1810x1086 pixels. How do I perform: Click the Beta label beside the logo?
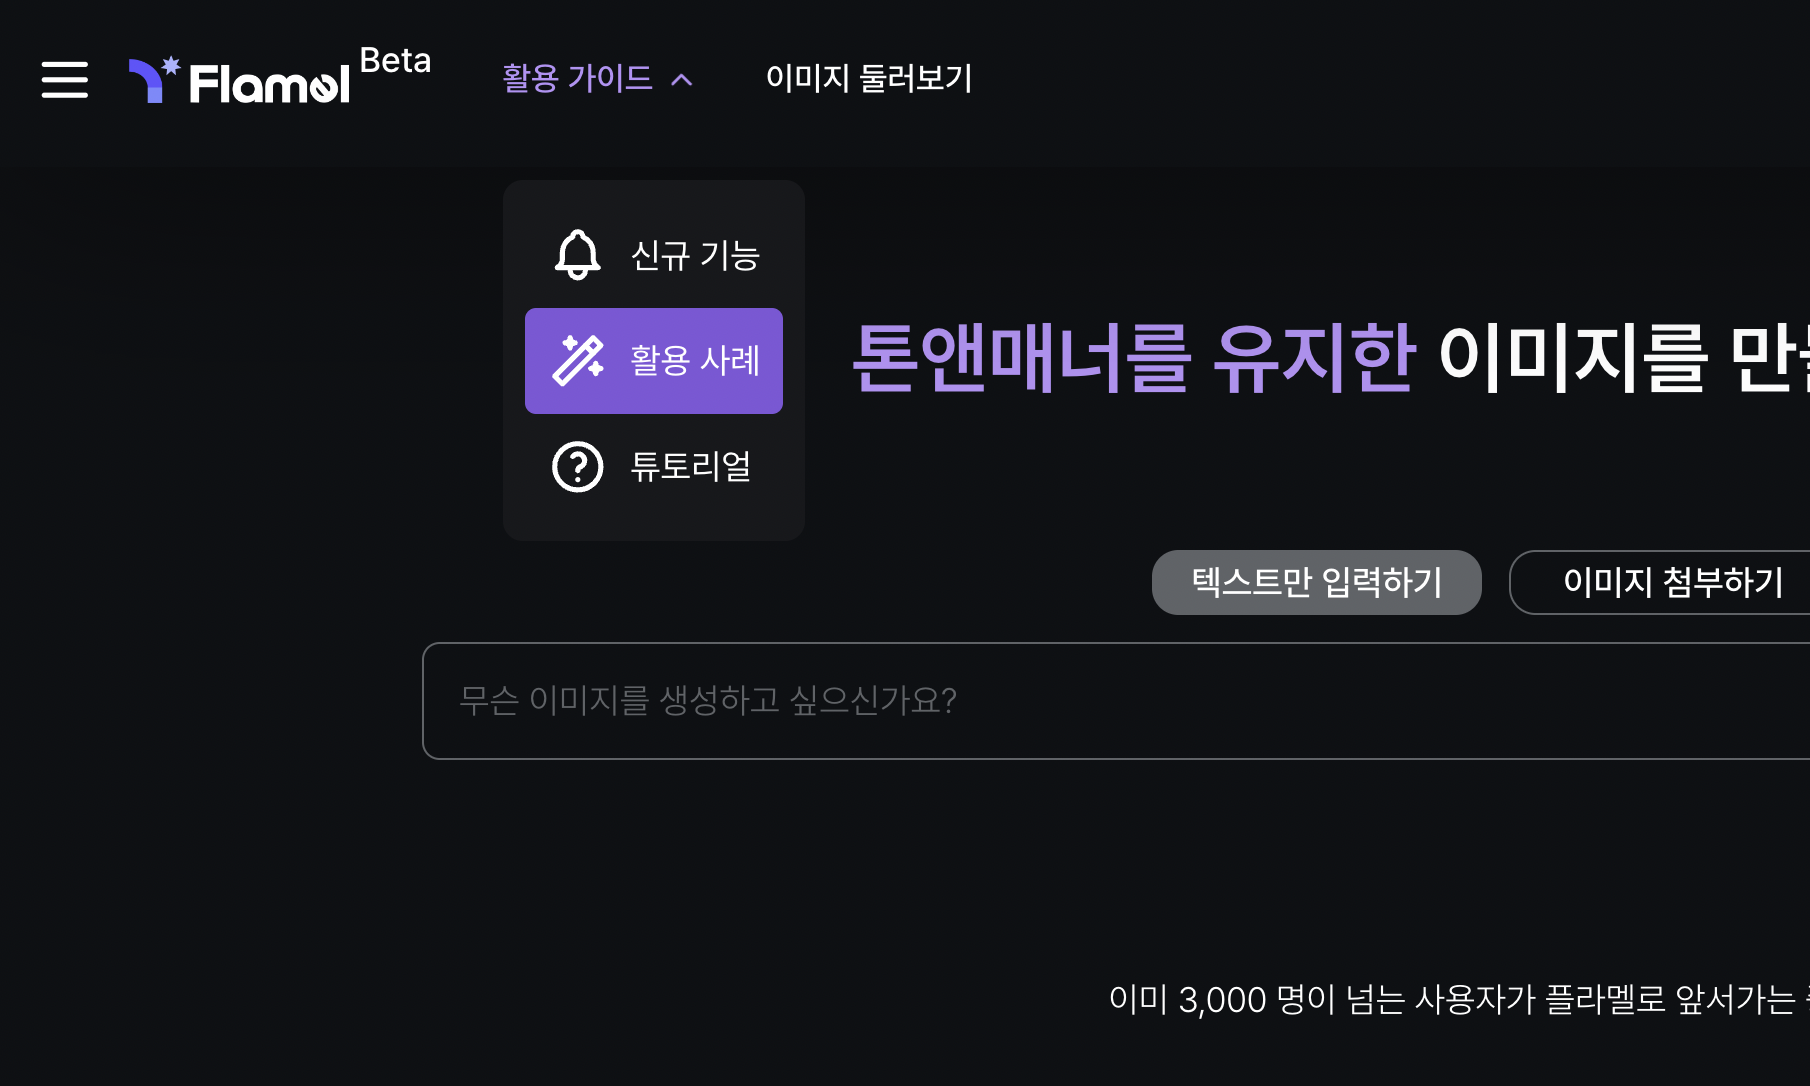[x=395, y=61]
